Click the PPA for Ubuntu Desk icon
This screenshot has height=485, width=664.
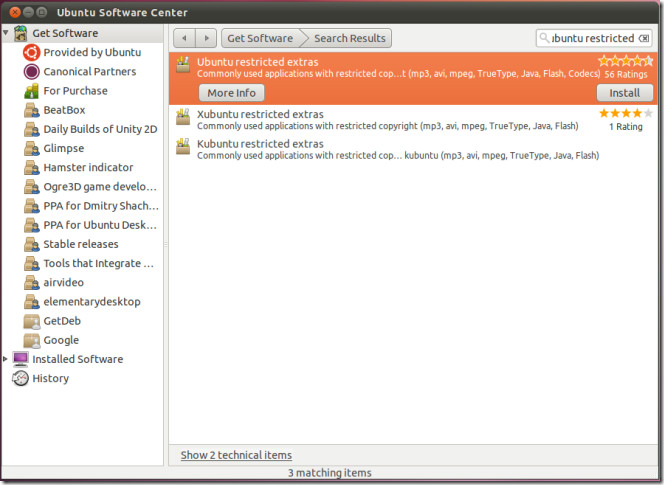31,225
